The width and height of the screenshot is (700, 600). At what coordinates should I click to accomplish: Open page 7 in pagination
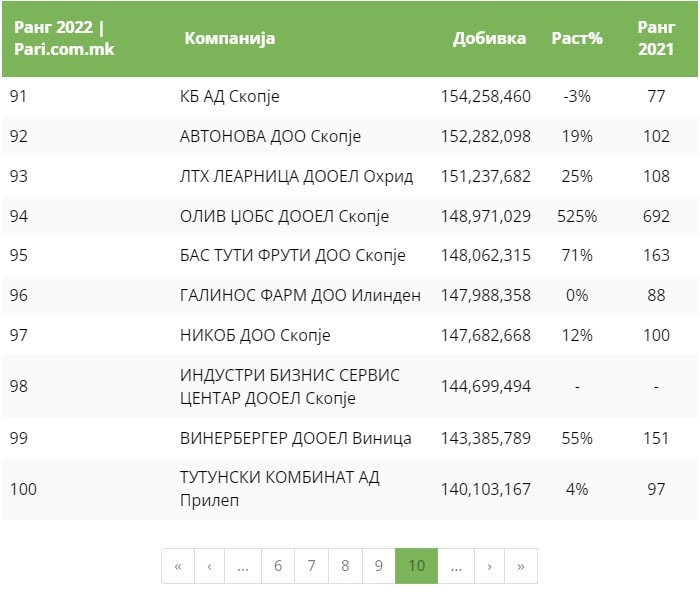coord(311,566)
